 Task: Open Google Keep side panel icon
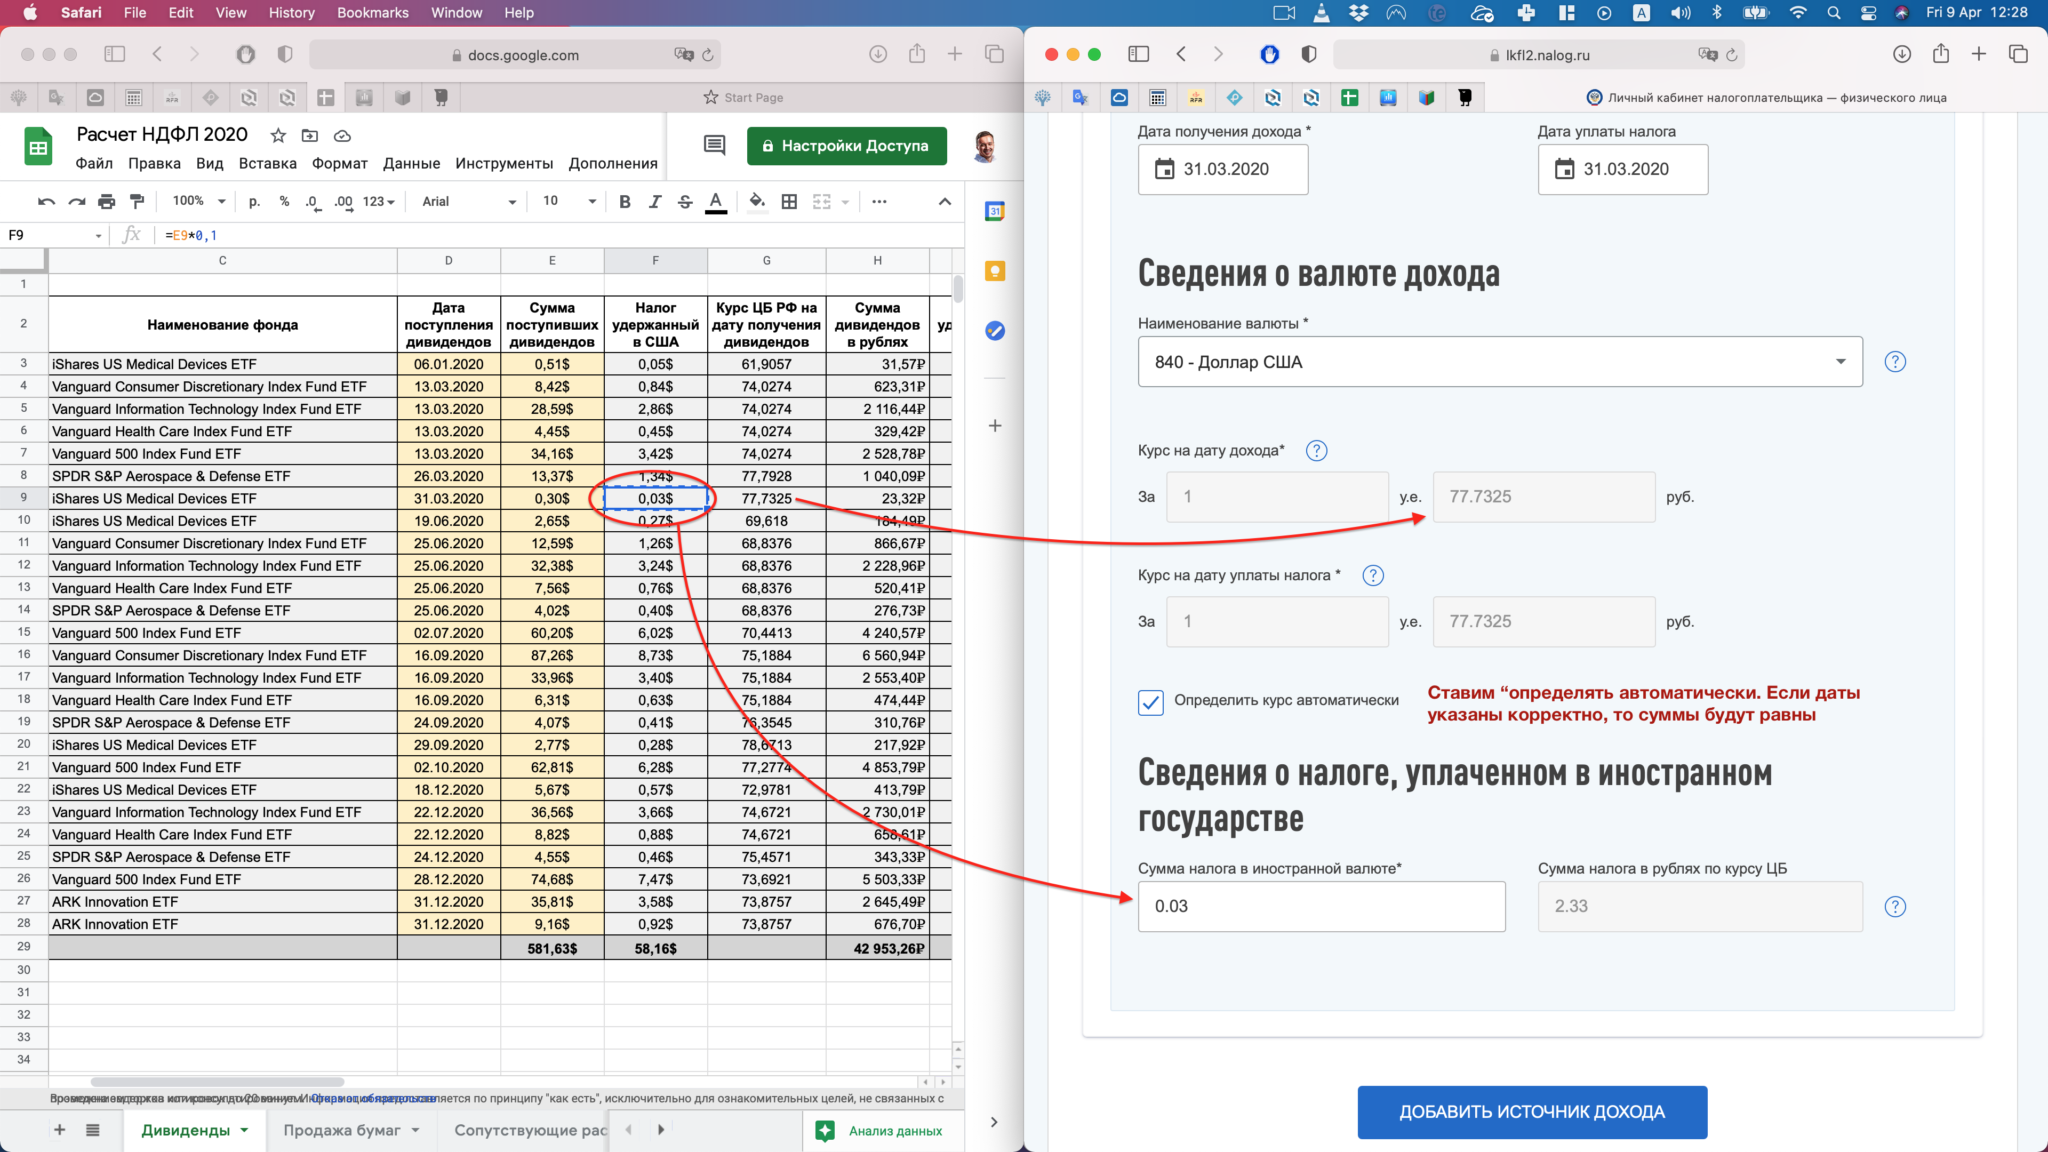point(994,271)
